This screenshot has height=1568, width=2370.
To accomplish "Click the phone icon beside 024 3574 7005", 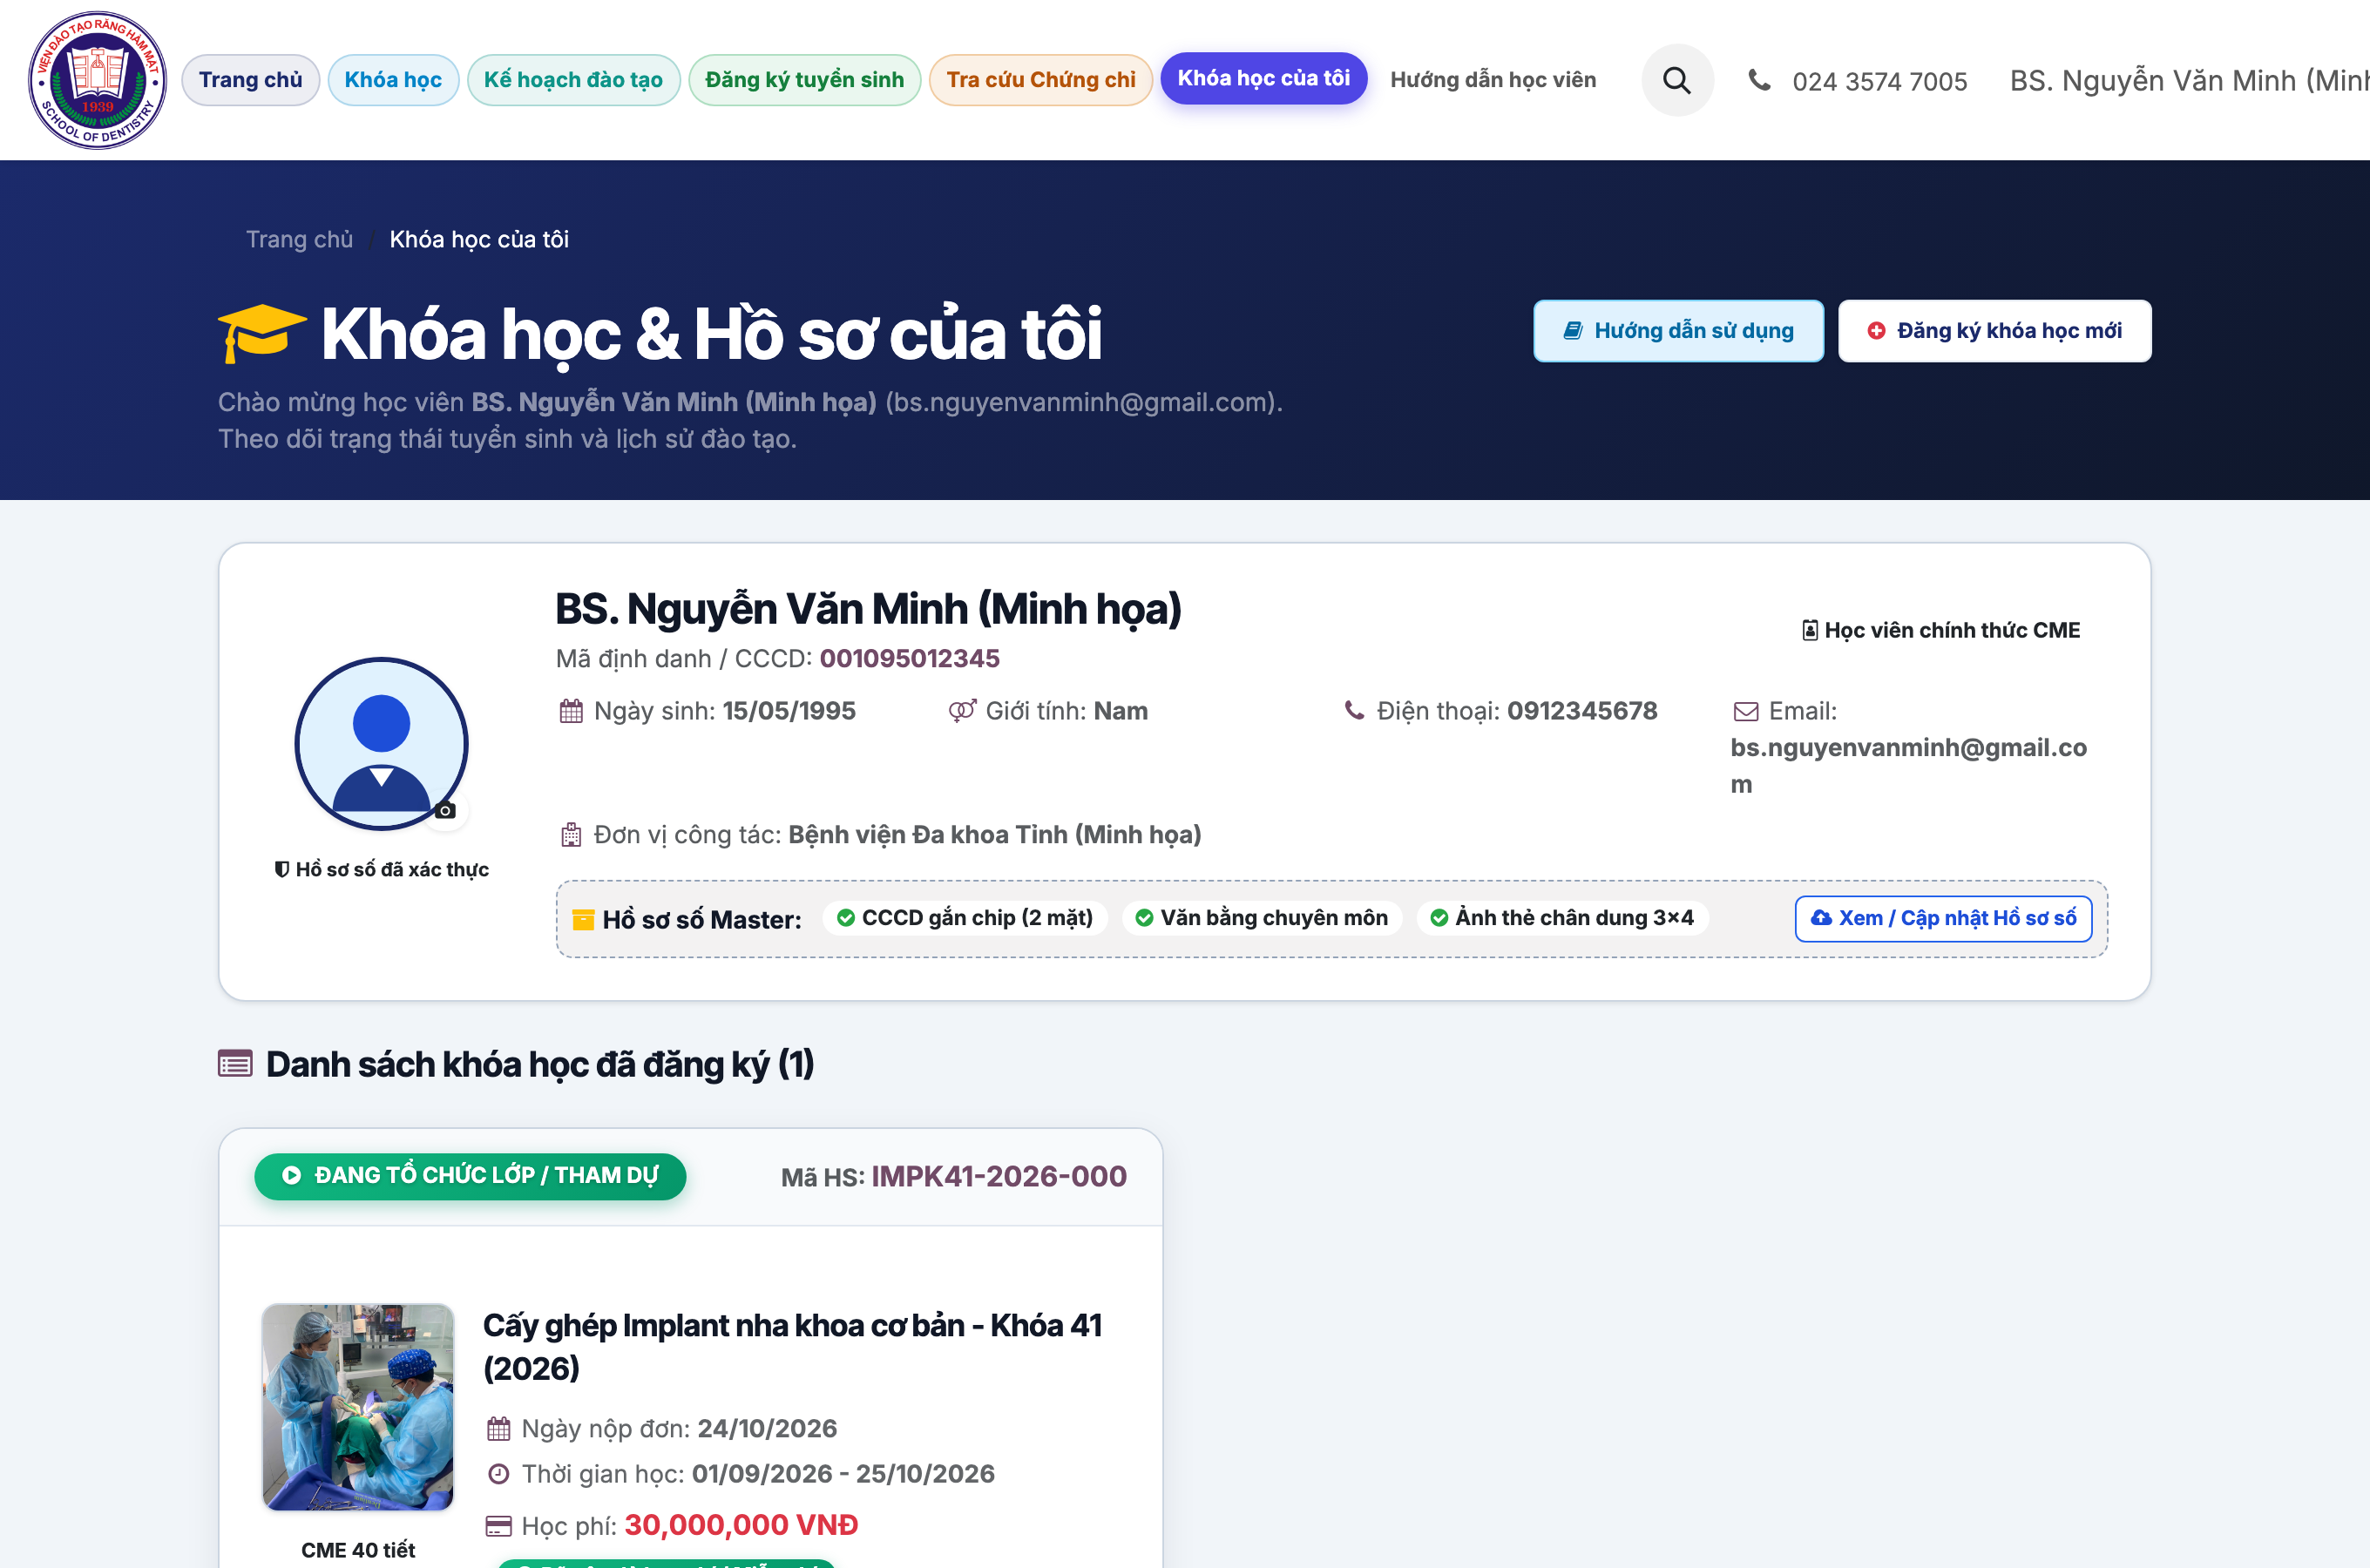I will 1759,80.
